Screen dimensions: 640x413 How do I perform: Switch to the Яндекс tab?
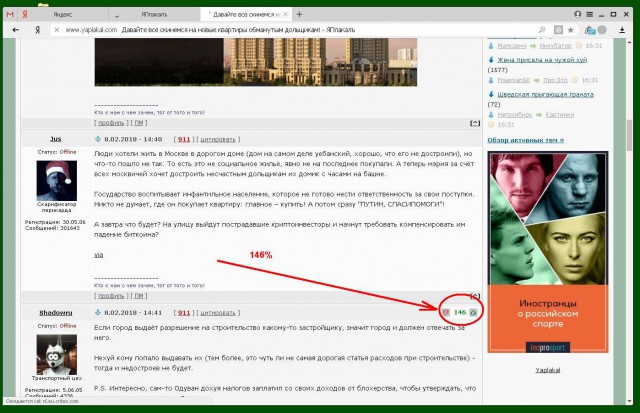62,14
